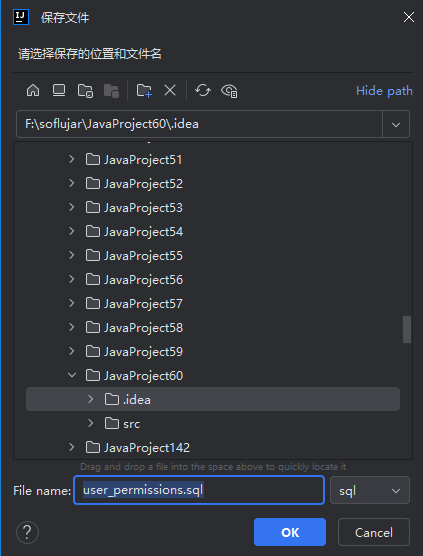Expand the src folder chevron
This screenshot has height=556, width=423.
[x=91, y=423]
